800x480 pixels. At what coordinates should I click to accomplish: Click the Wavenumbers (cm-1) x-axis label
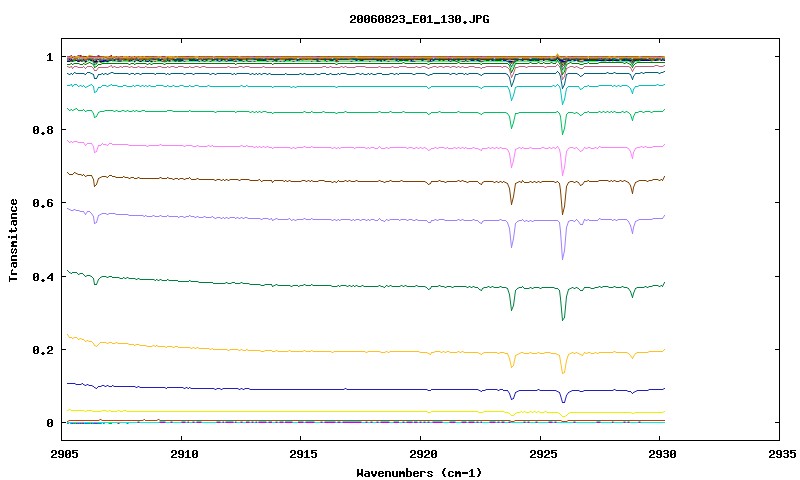419,473
